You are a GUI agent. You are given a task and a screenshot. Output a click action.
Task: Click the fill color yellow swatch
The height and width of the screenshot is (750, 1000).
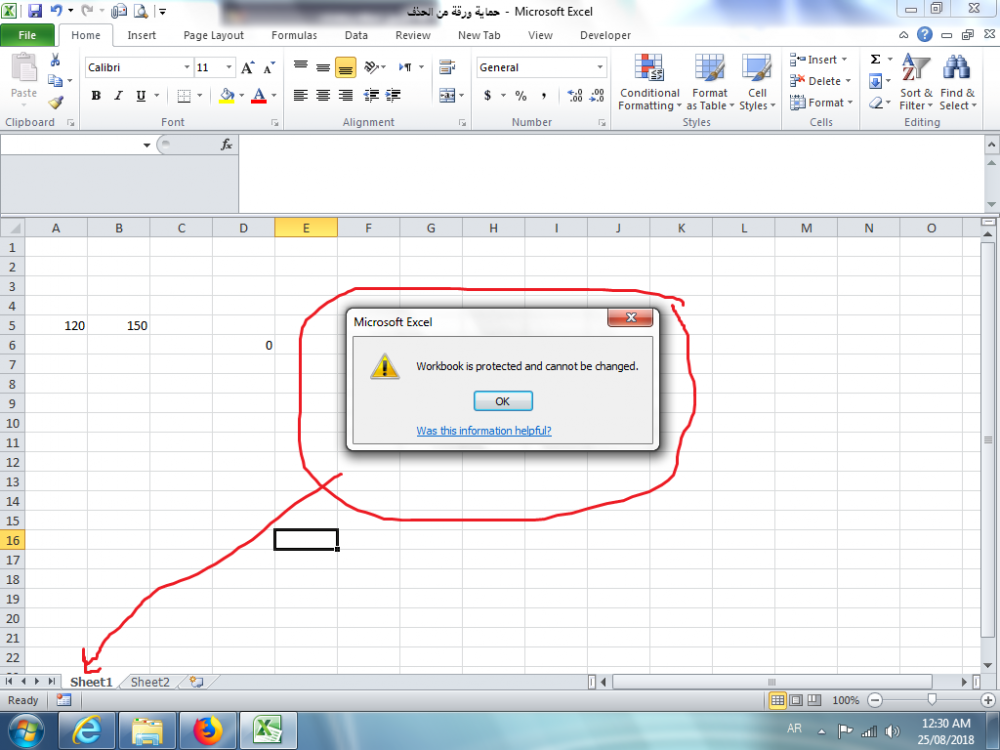226,96
